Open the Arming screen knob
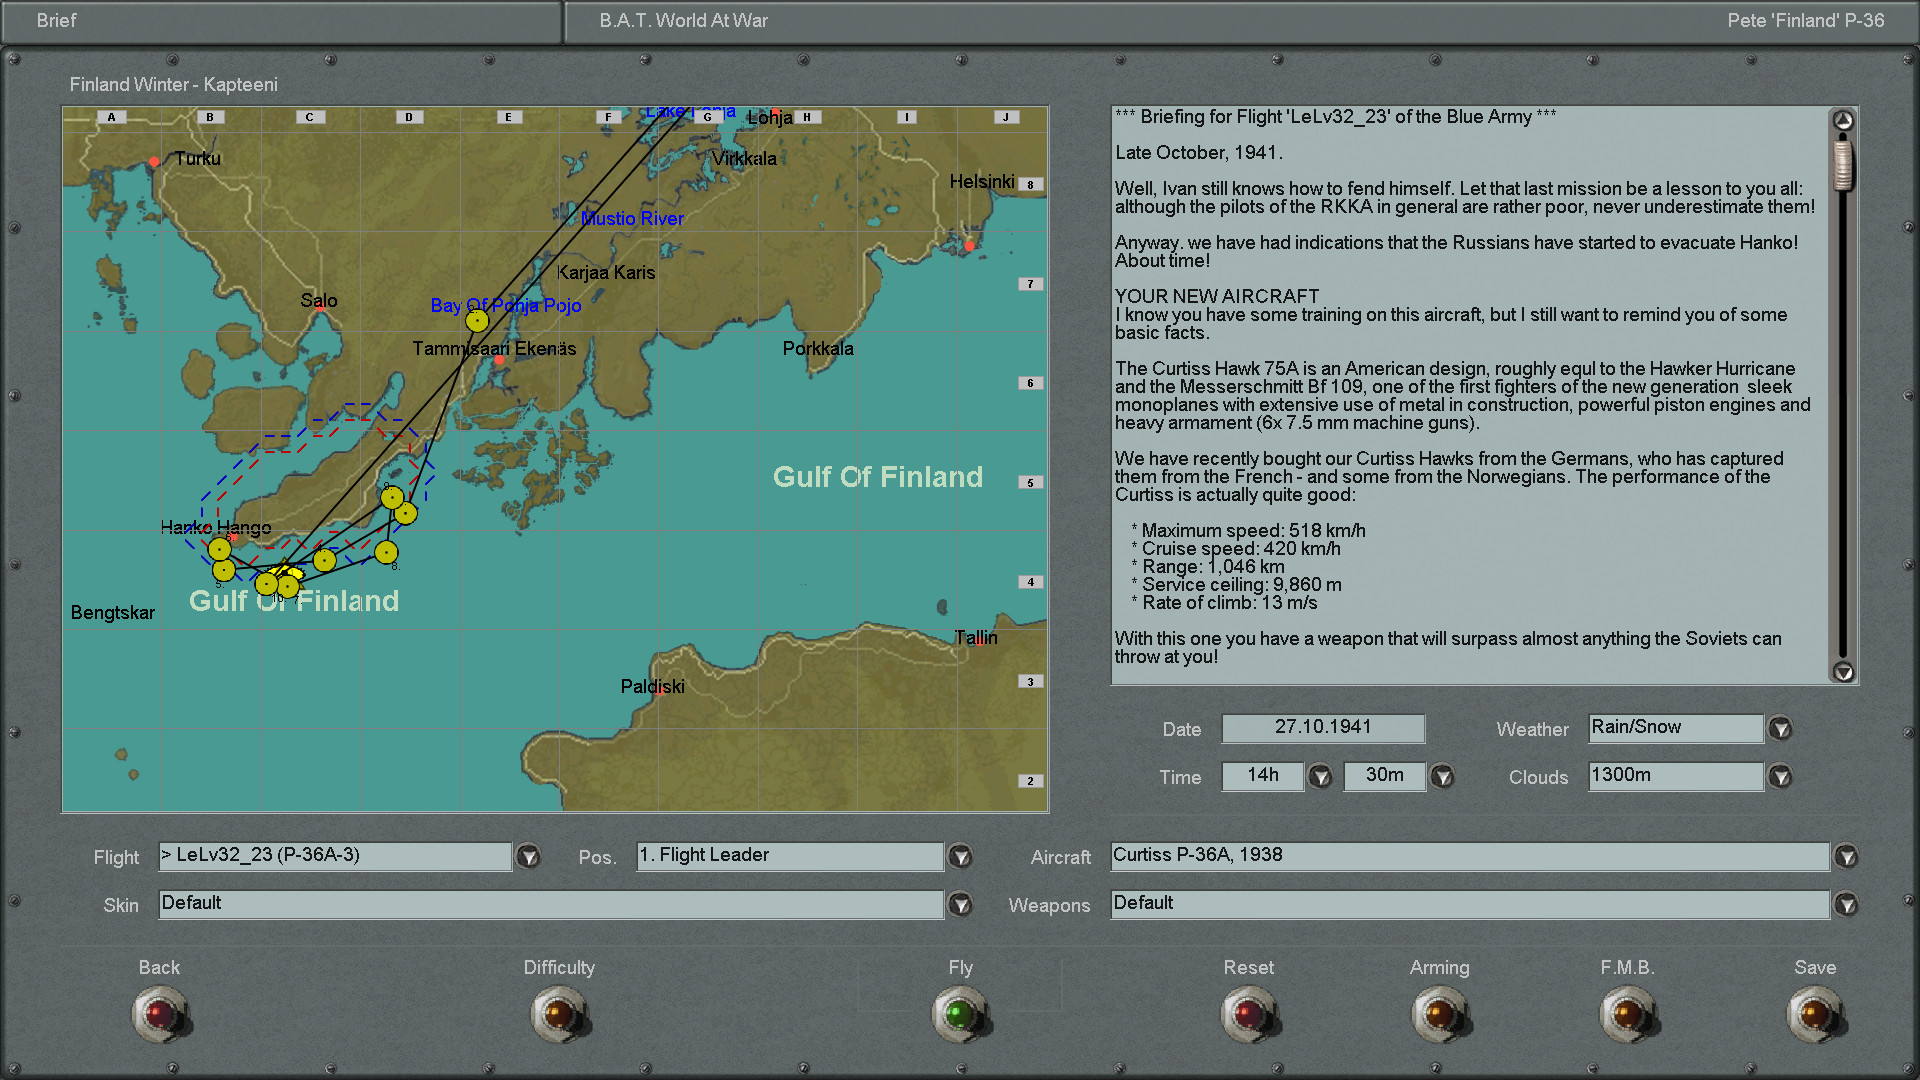 (1439, 1014)
